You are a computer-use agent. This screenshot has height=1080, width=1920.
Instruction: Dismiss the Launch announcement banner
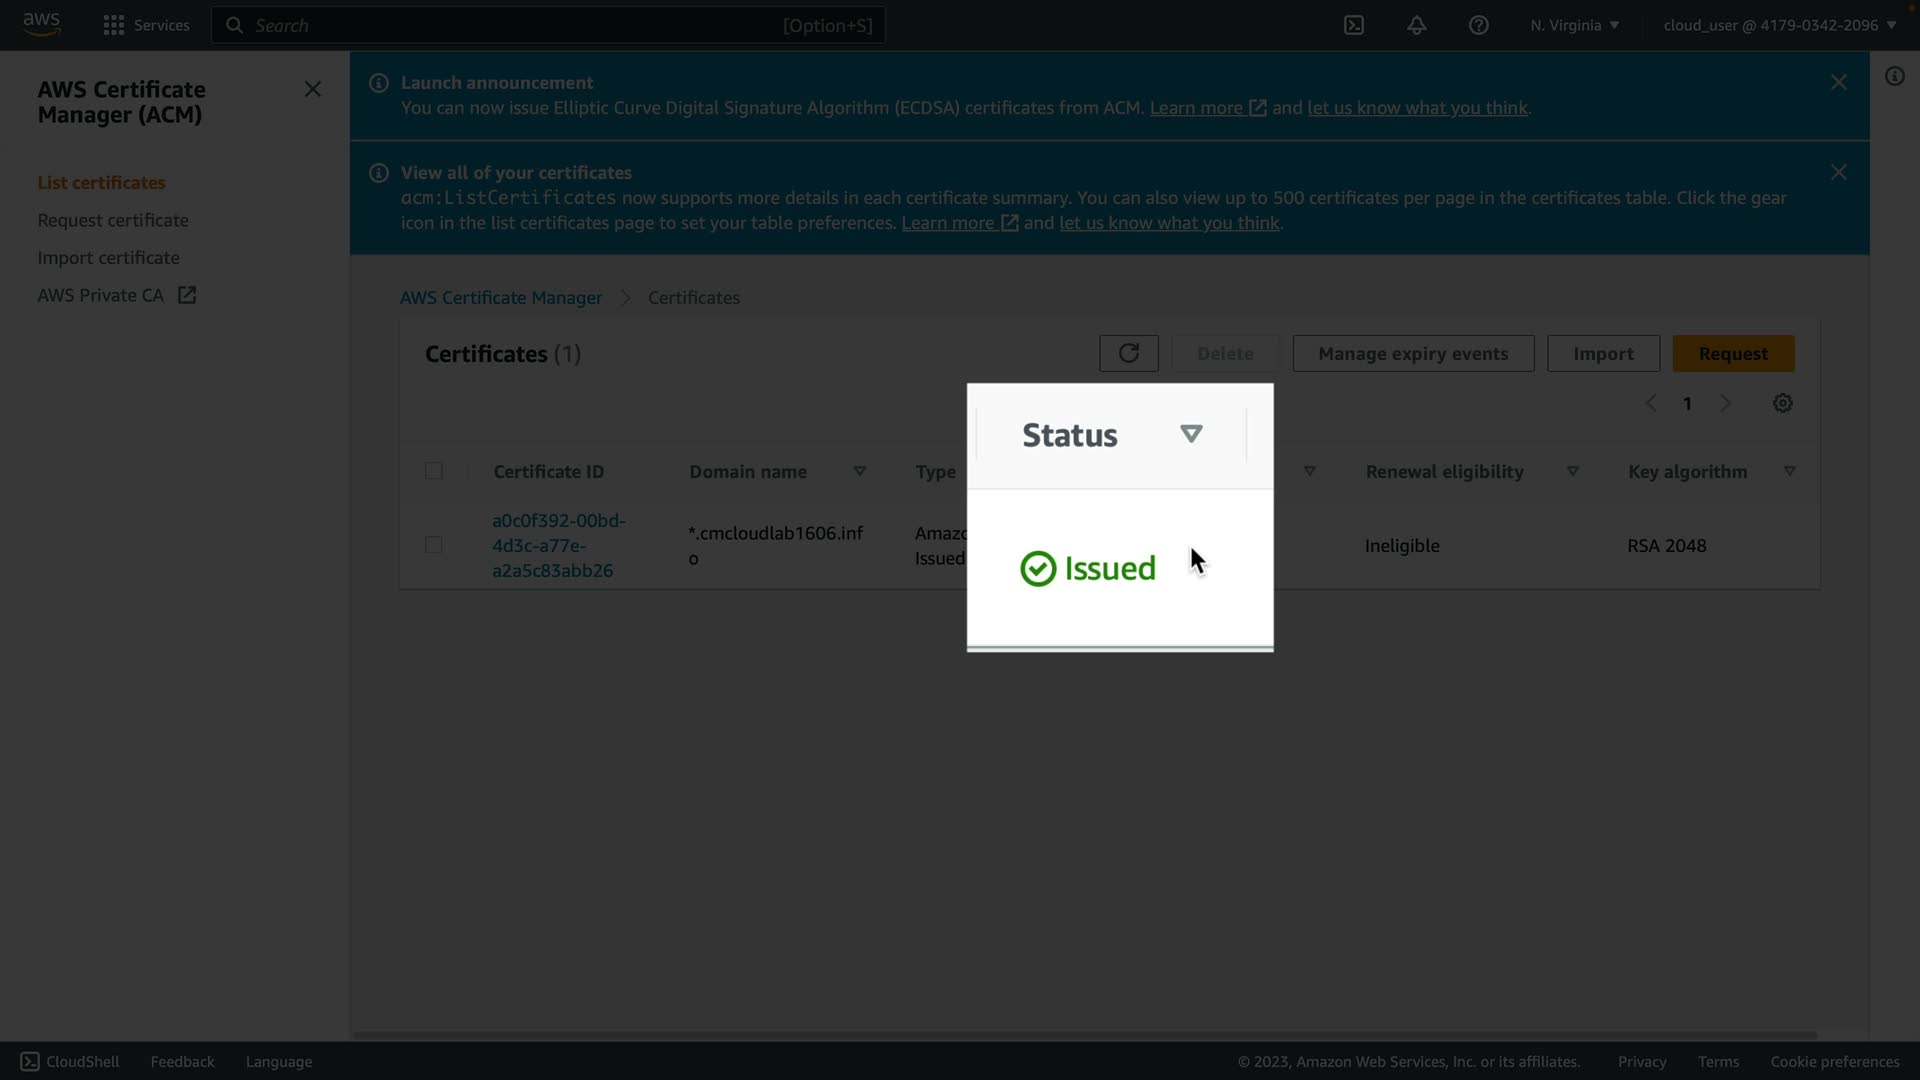click(x=1838, y=83)
